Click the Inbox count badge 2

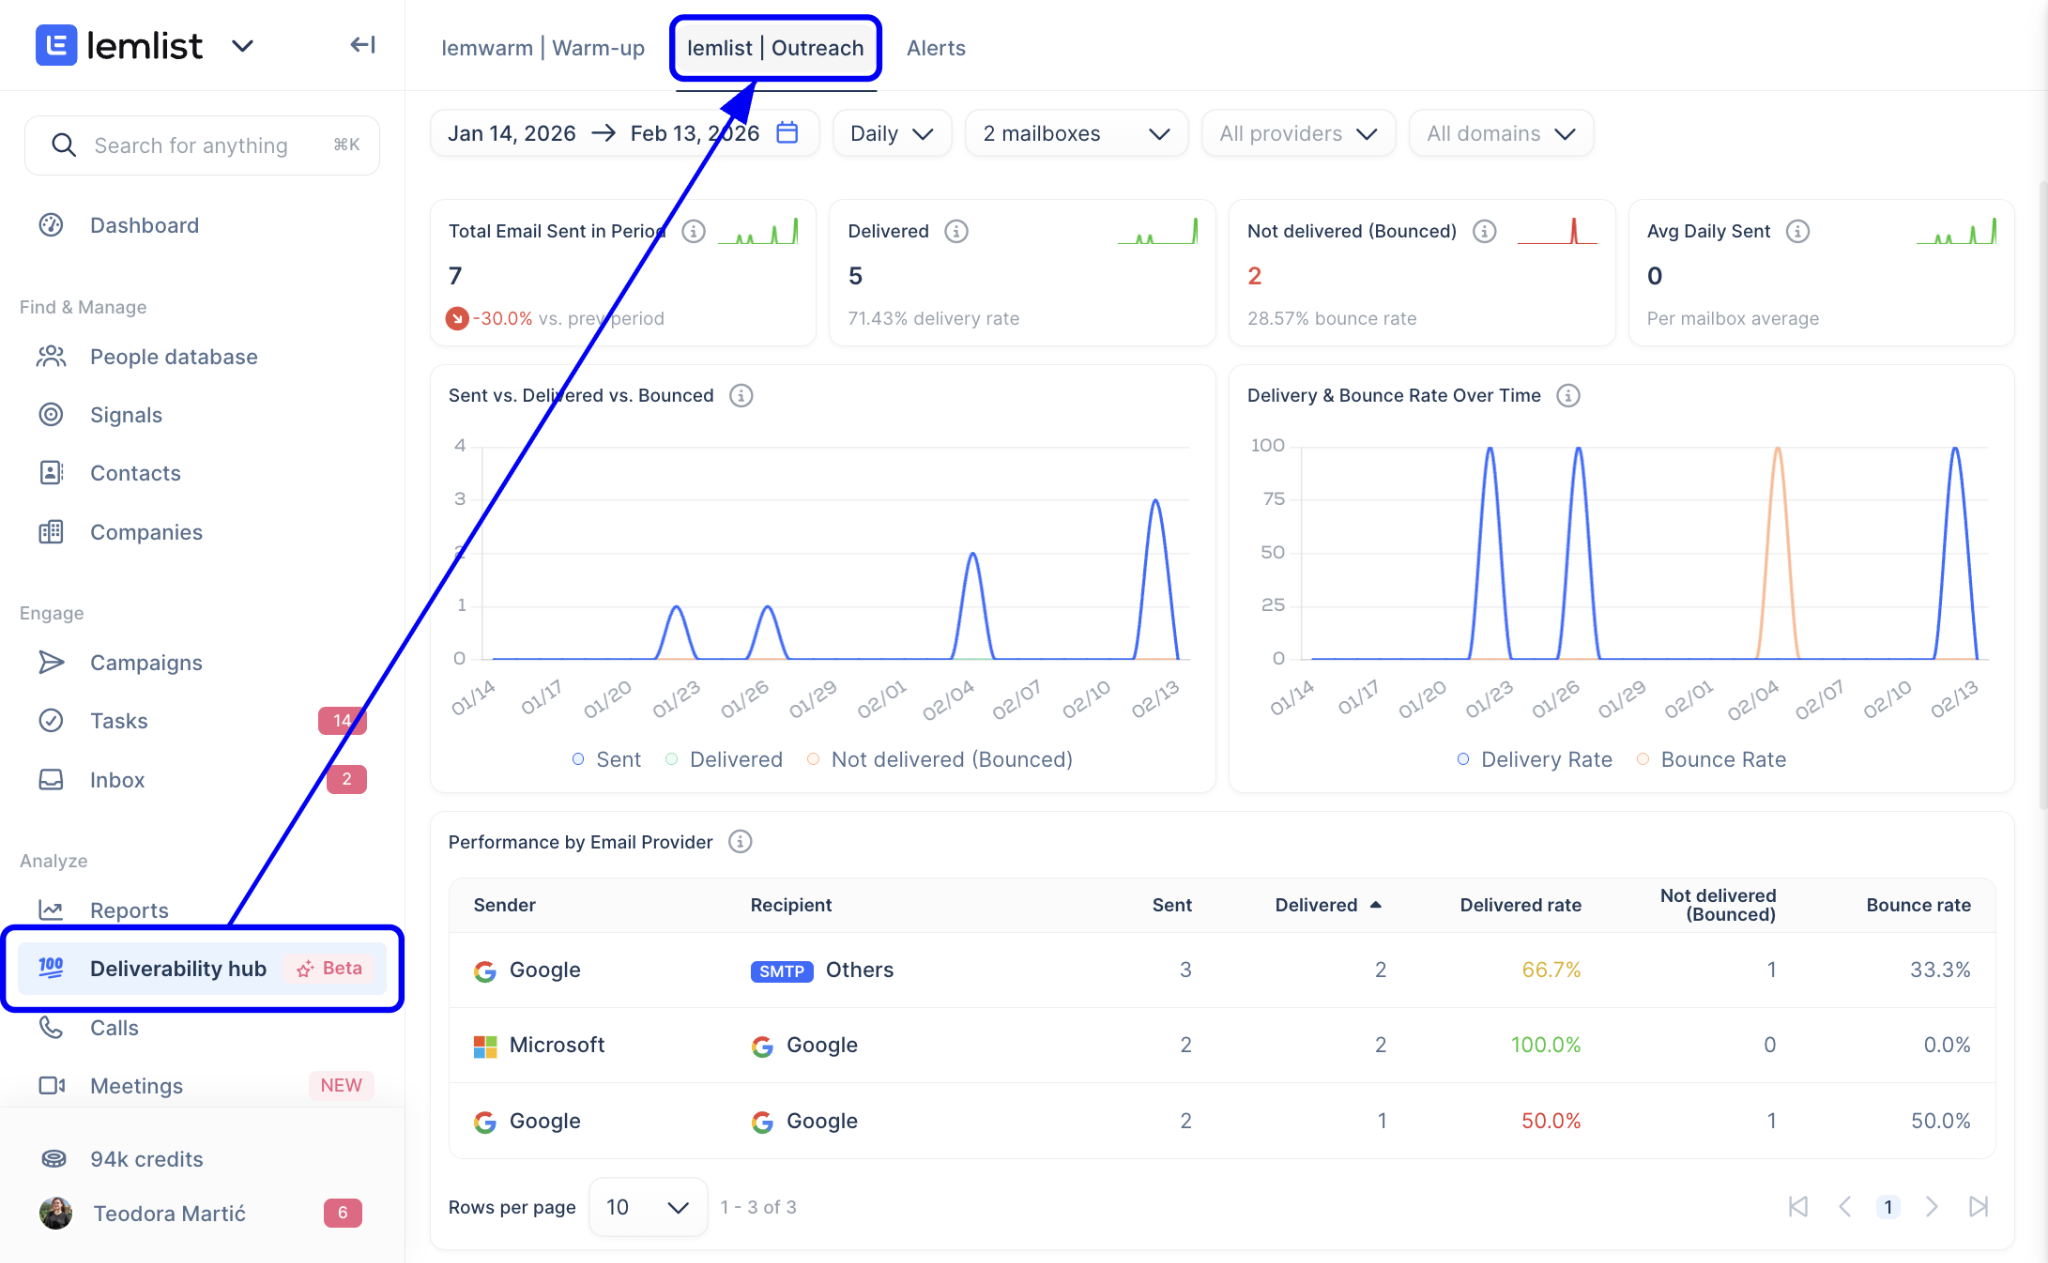coord(346,779)
